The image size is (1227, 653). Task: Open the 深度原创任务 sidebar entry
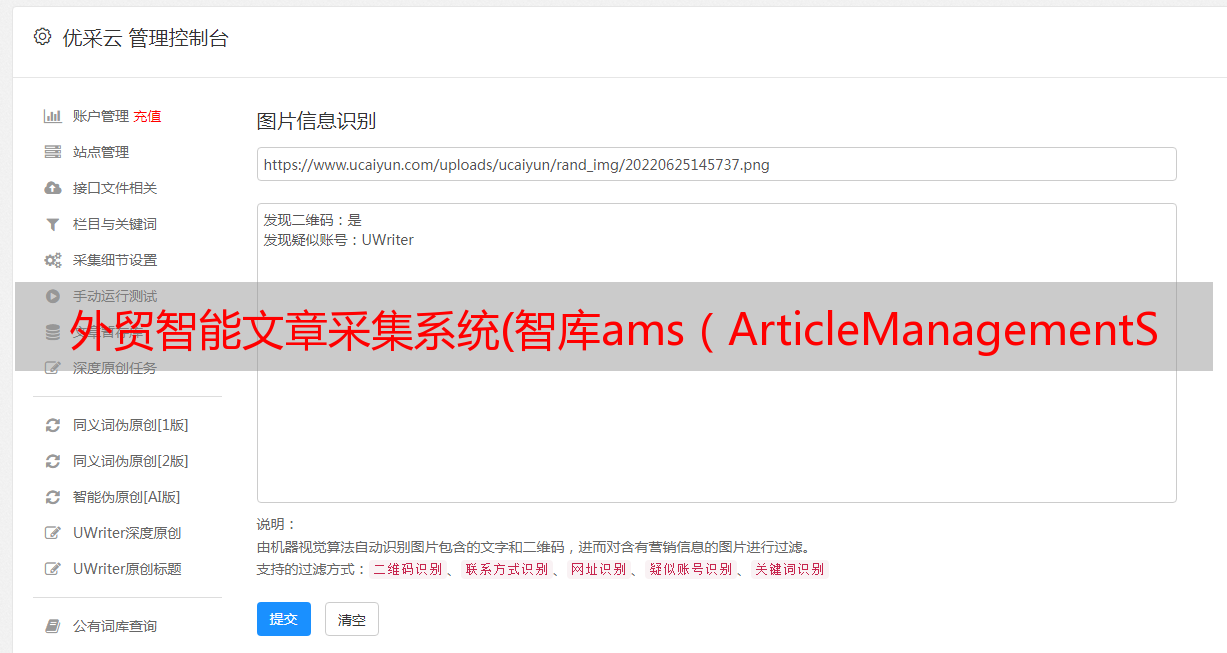115,368
